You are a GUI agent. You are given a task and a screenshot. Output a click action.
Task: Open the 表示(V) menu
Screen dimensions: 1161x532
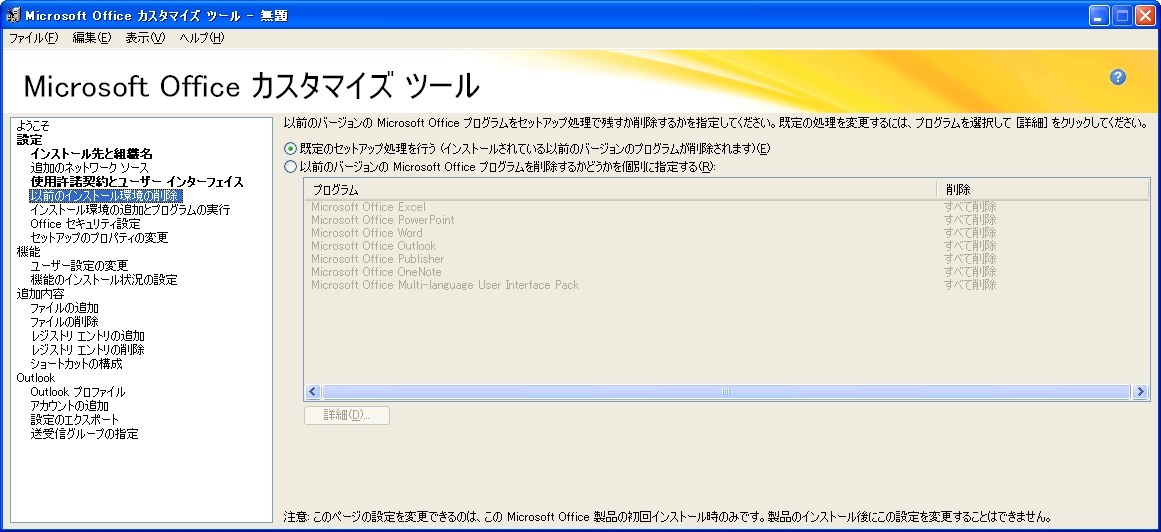tap(145, 38)
